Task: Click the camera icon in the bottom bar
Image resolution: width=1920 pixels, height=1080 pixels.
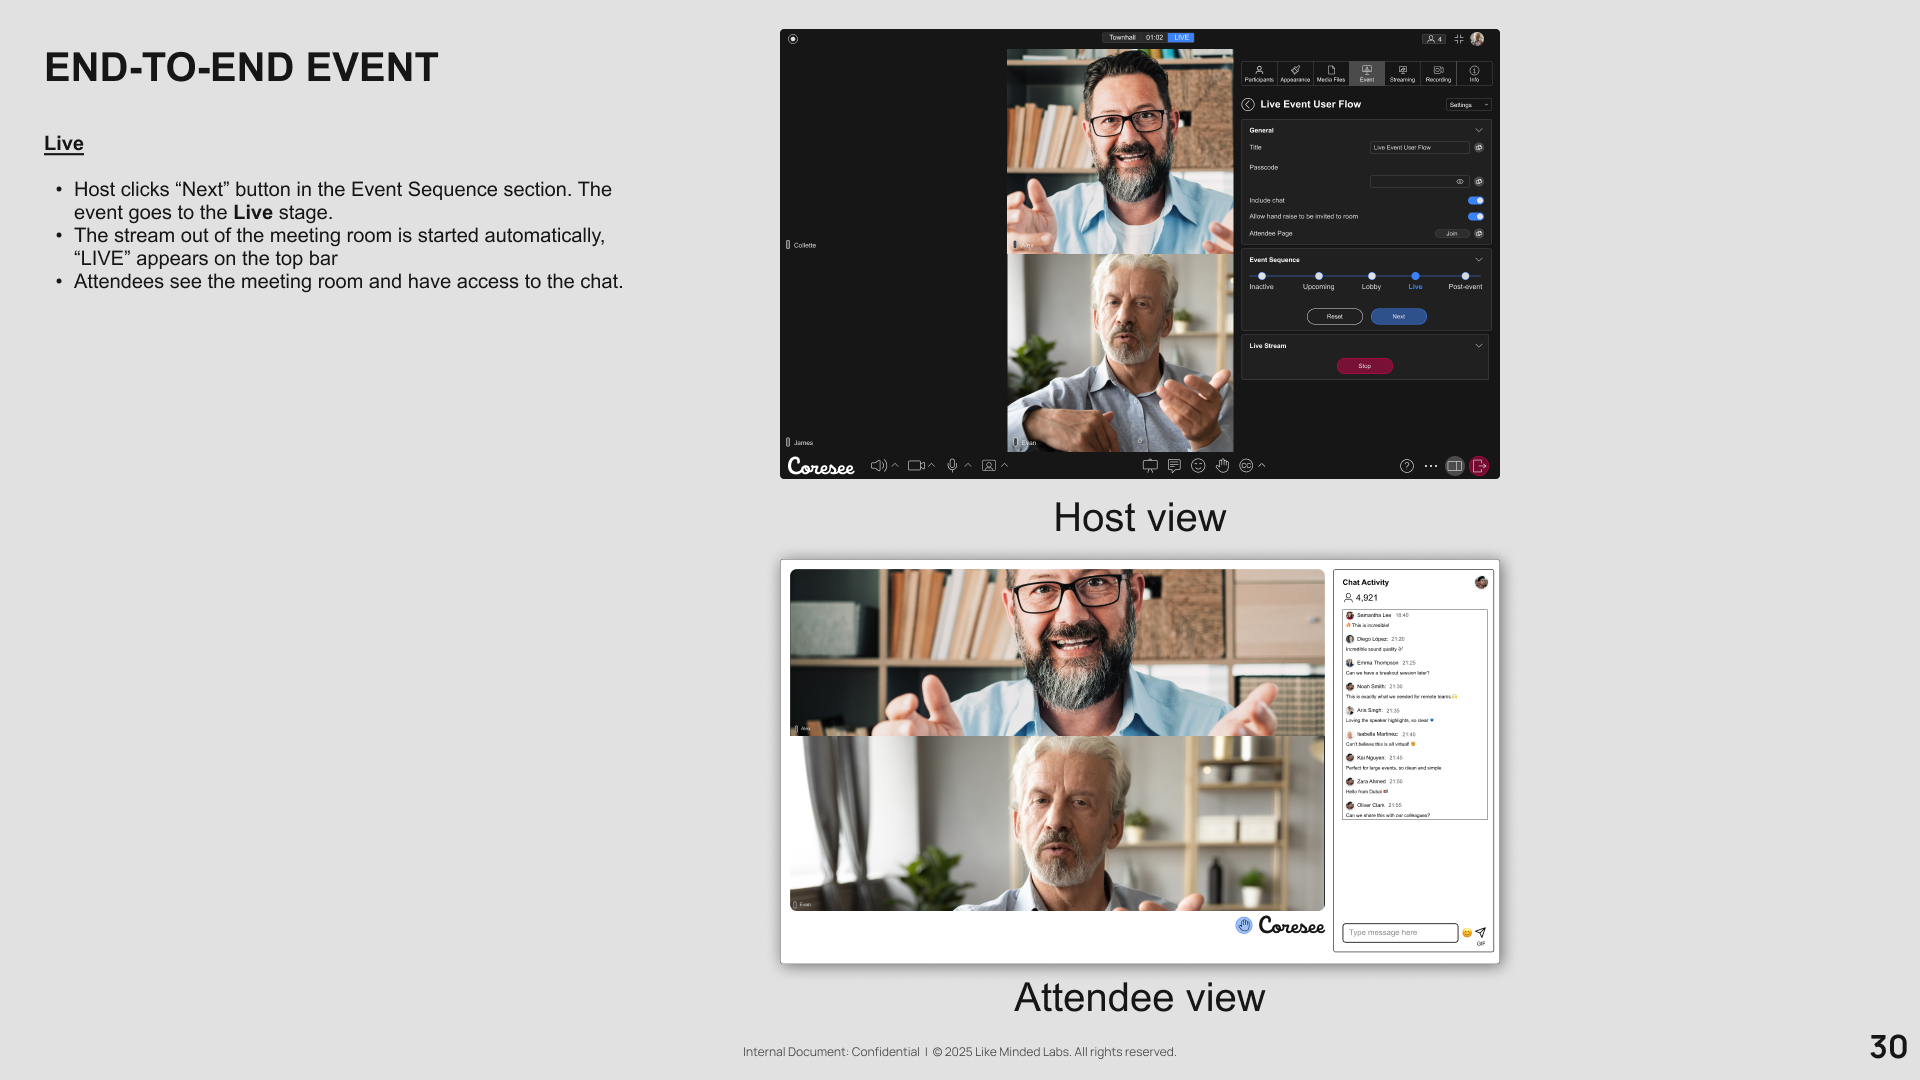Action: [x=915, y=466]
